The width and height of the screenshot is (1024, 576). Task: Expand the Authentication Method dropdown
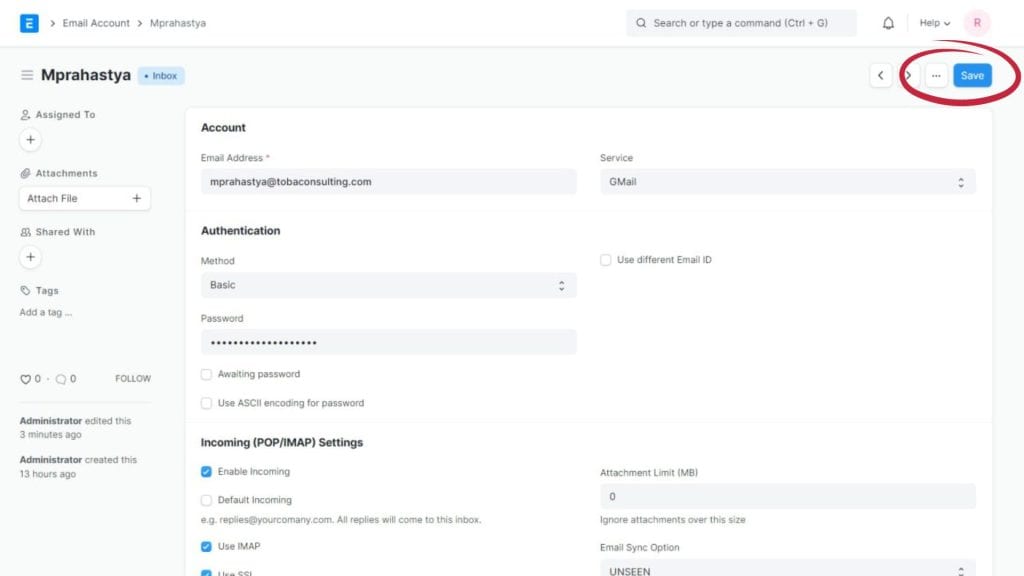[388, 285]
